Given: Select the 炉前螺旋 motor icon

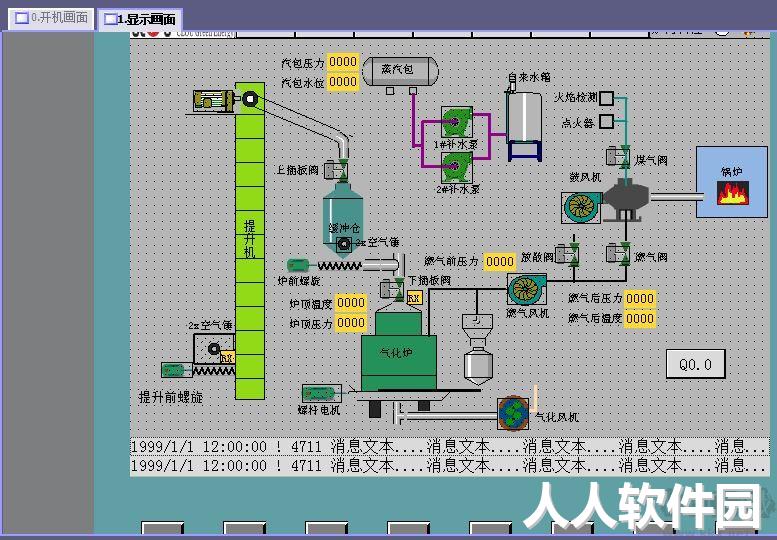Looking at the screenshot, I should (x=298, y=266).
